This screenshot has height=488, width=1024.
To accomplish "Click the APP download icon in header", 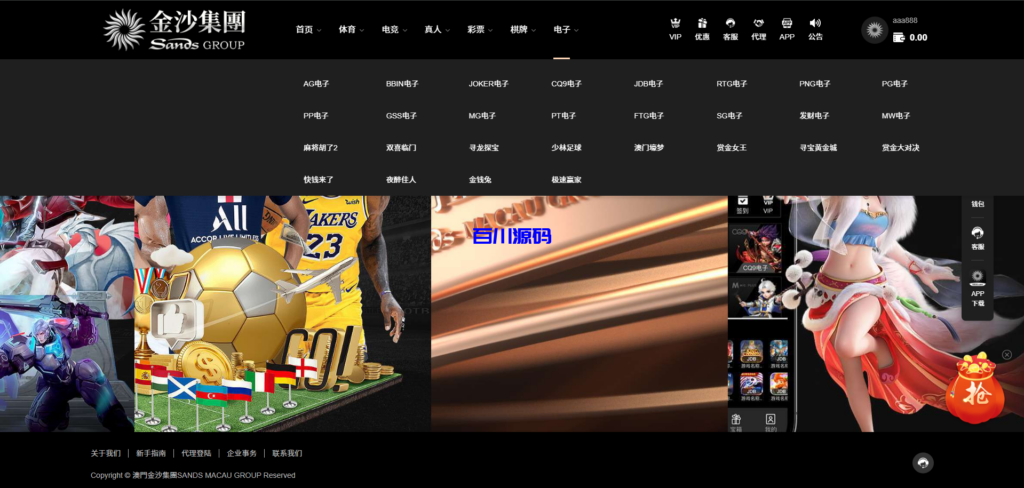I will tap(787, 23).
